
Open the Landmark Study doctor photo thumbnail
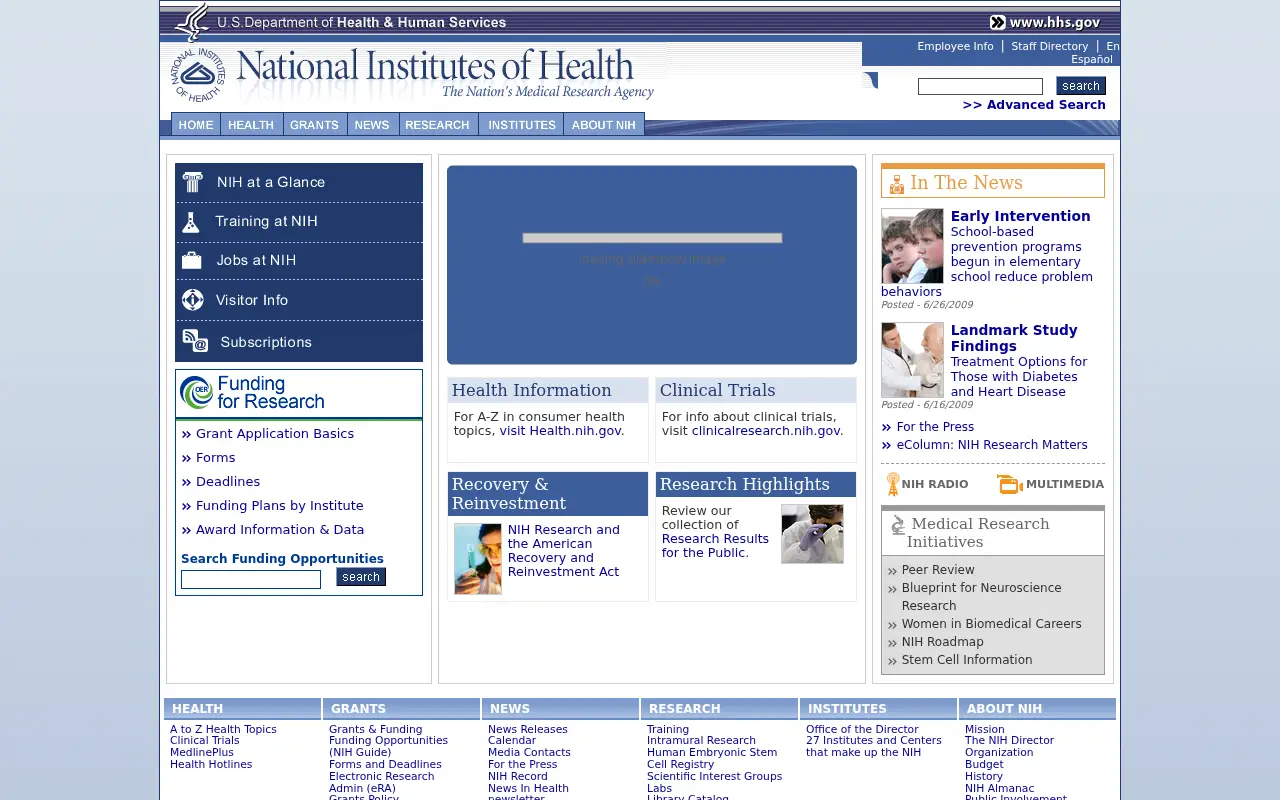[912, 360]
